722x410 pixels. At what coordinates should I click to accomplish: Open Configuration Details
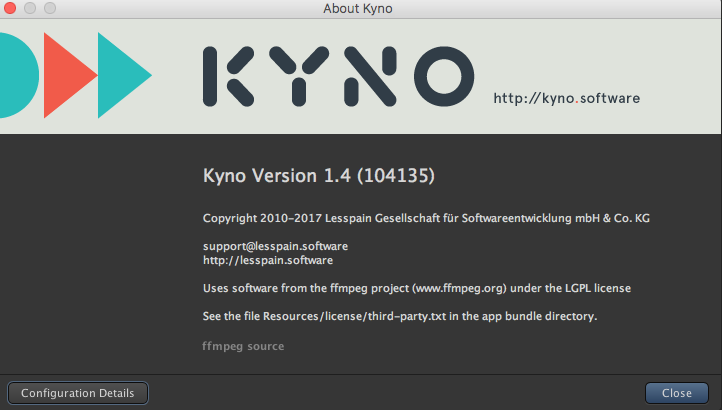[x=78, y=393]
